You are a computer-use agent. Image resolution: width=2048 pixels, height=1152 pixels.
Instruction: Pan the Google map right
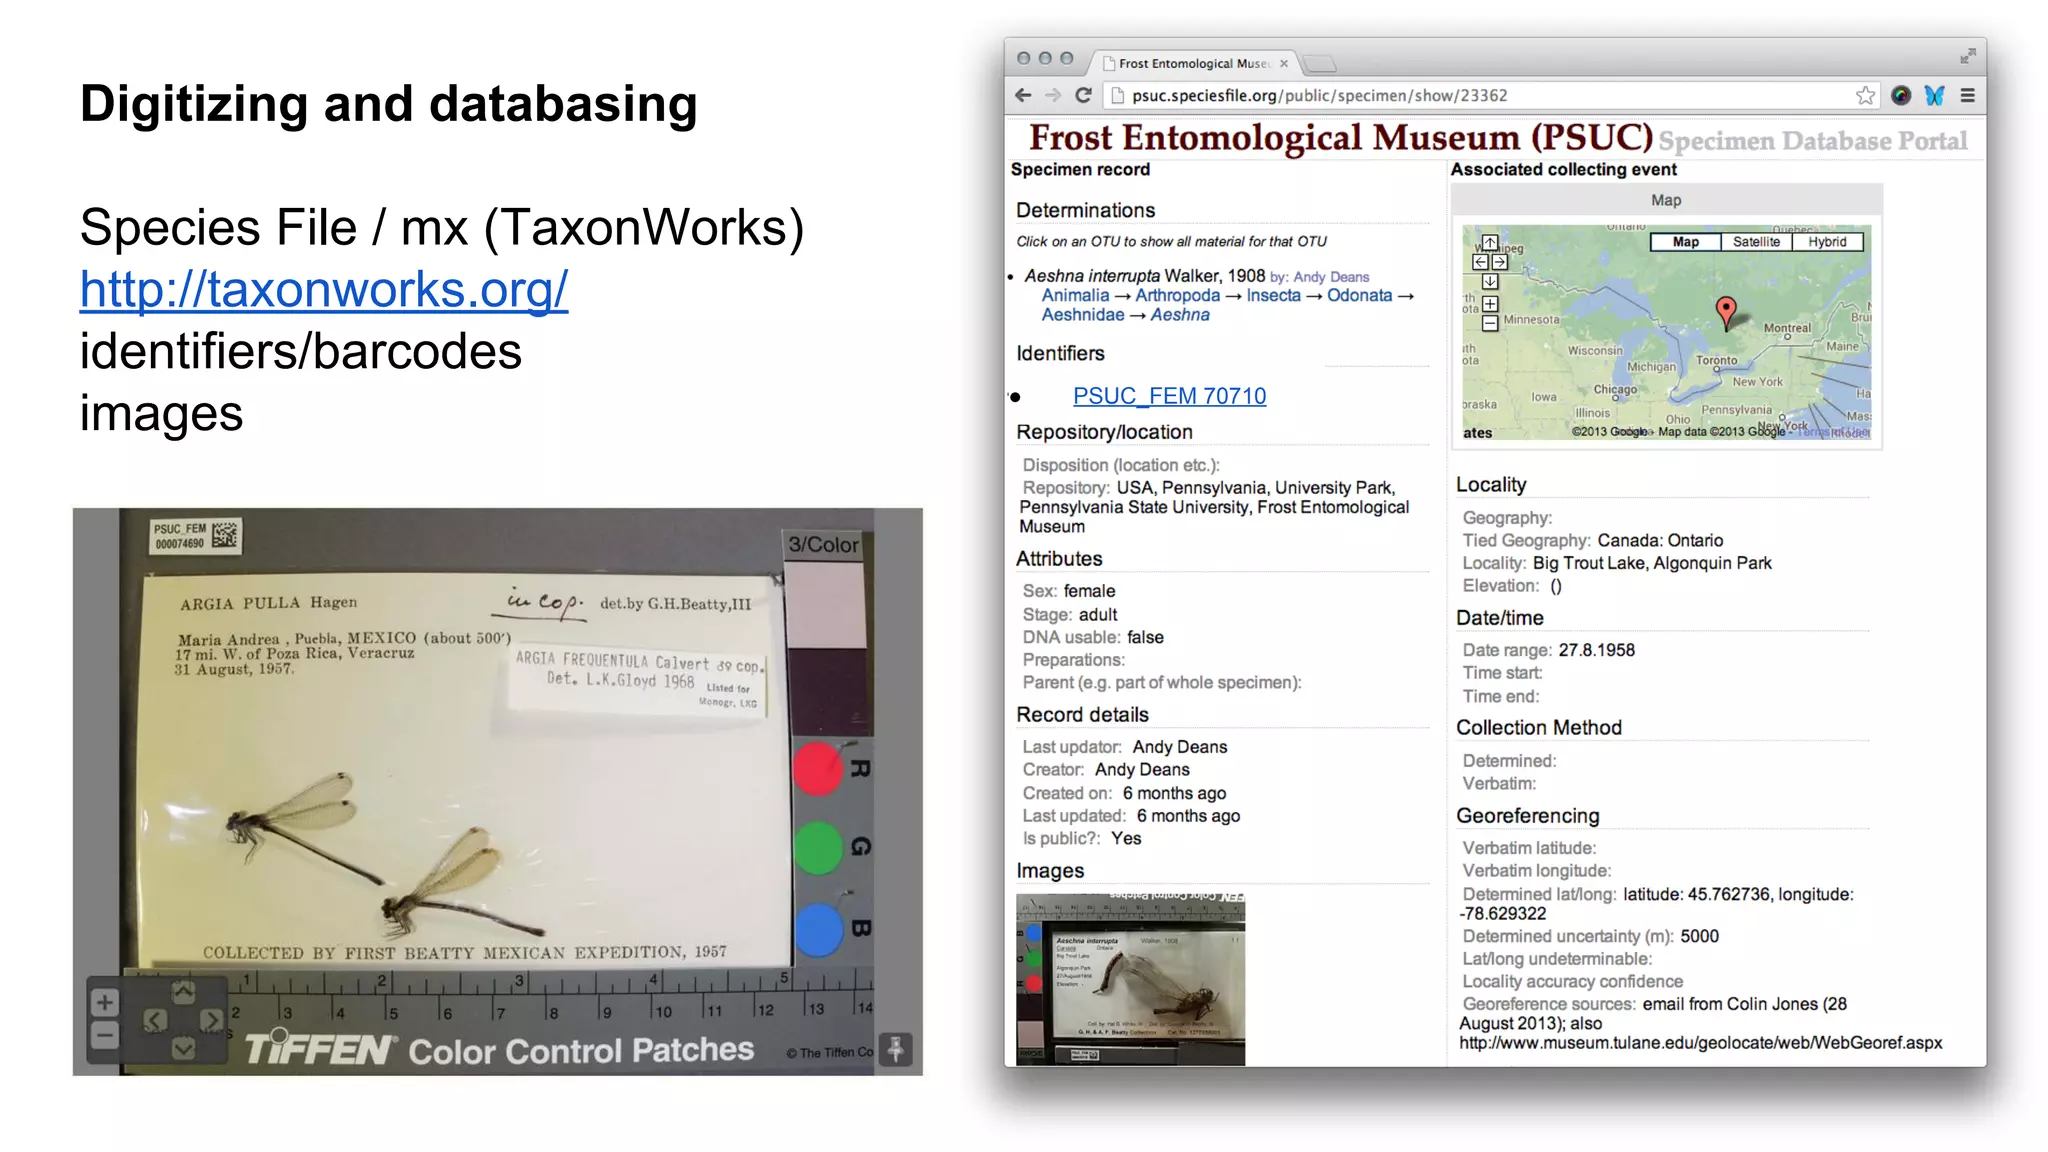tap(1499, 262)
